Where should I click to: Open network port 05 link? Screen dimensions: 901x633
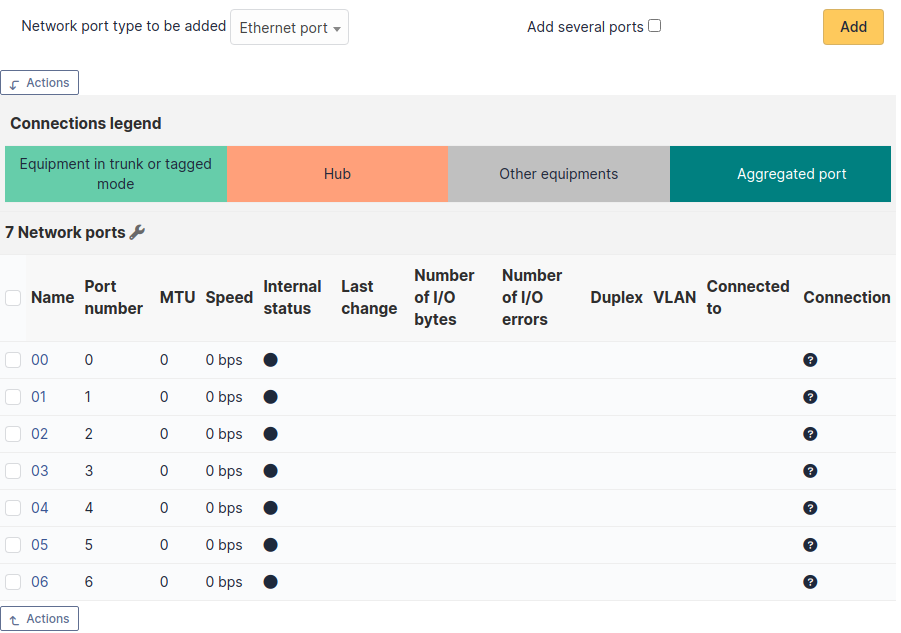40,545
